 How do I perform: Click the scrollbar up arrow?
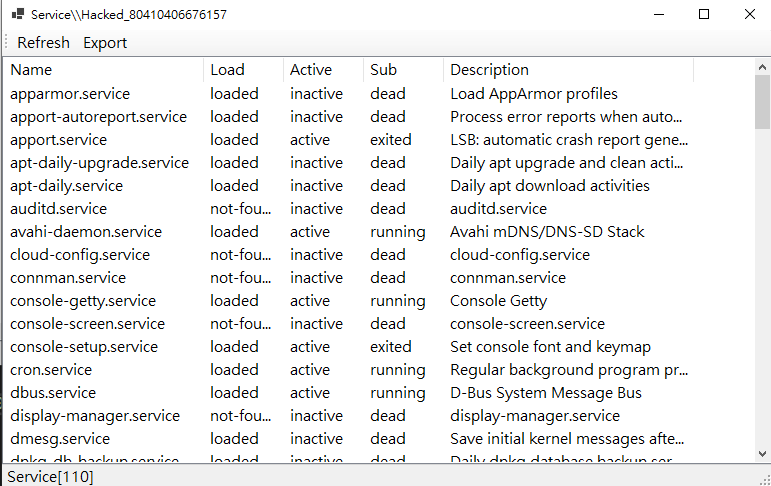pyautogui.click(x=762, y=67)
